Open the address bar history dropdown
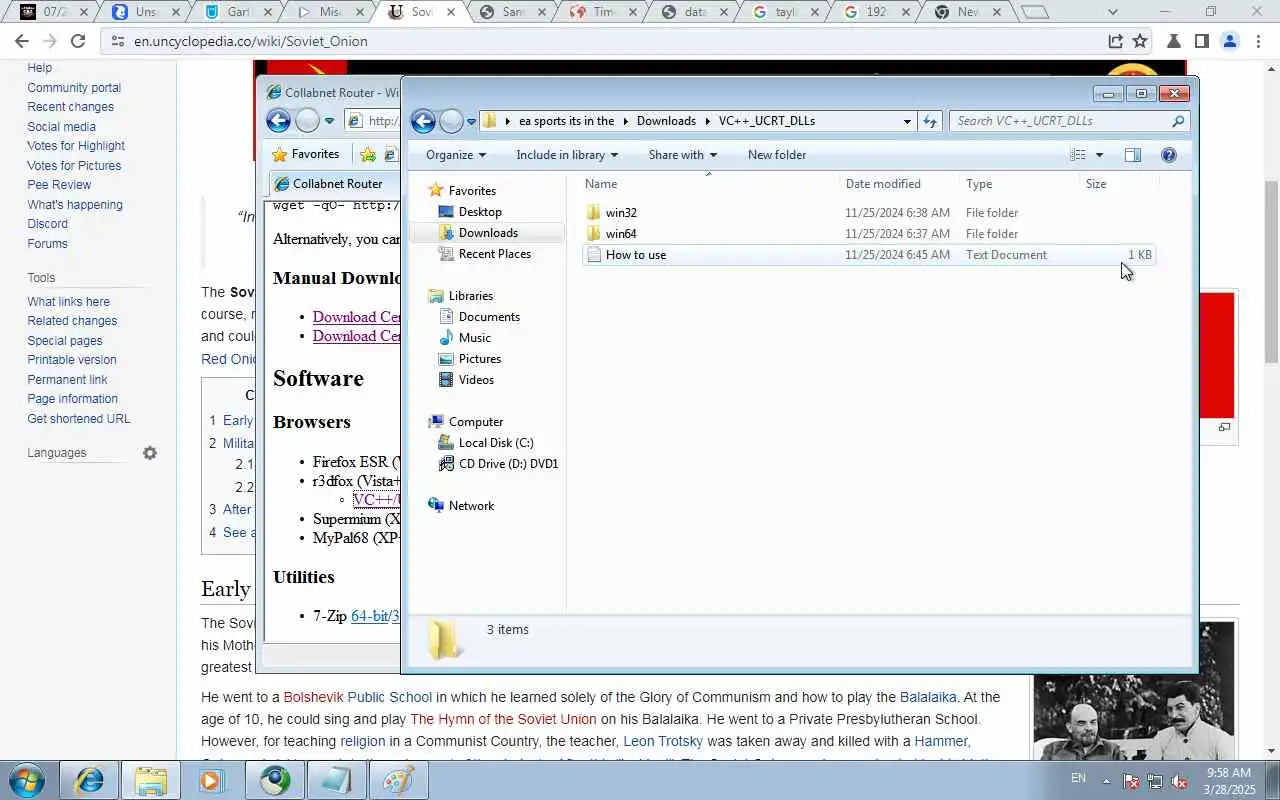 coord(907,121)
